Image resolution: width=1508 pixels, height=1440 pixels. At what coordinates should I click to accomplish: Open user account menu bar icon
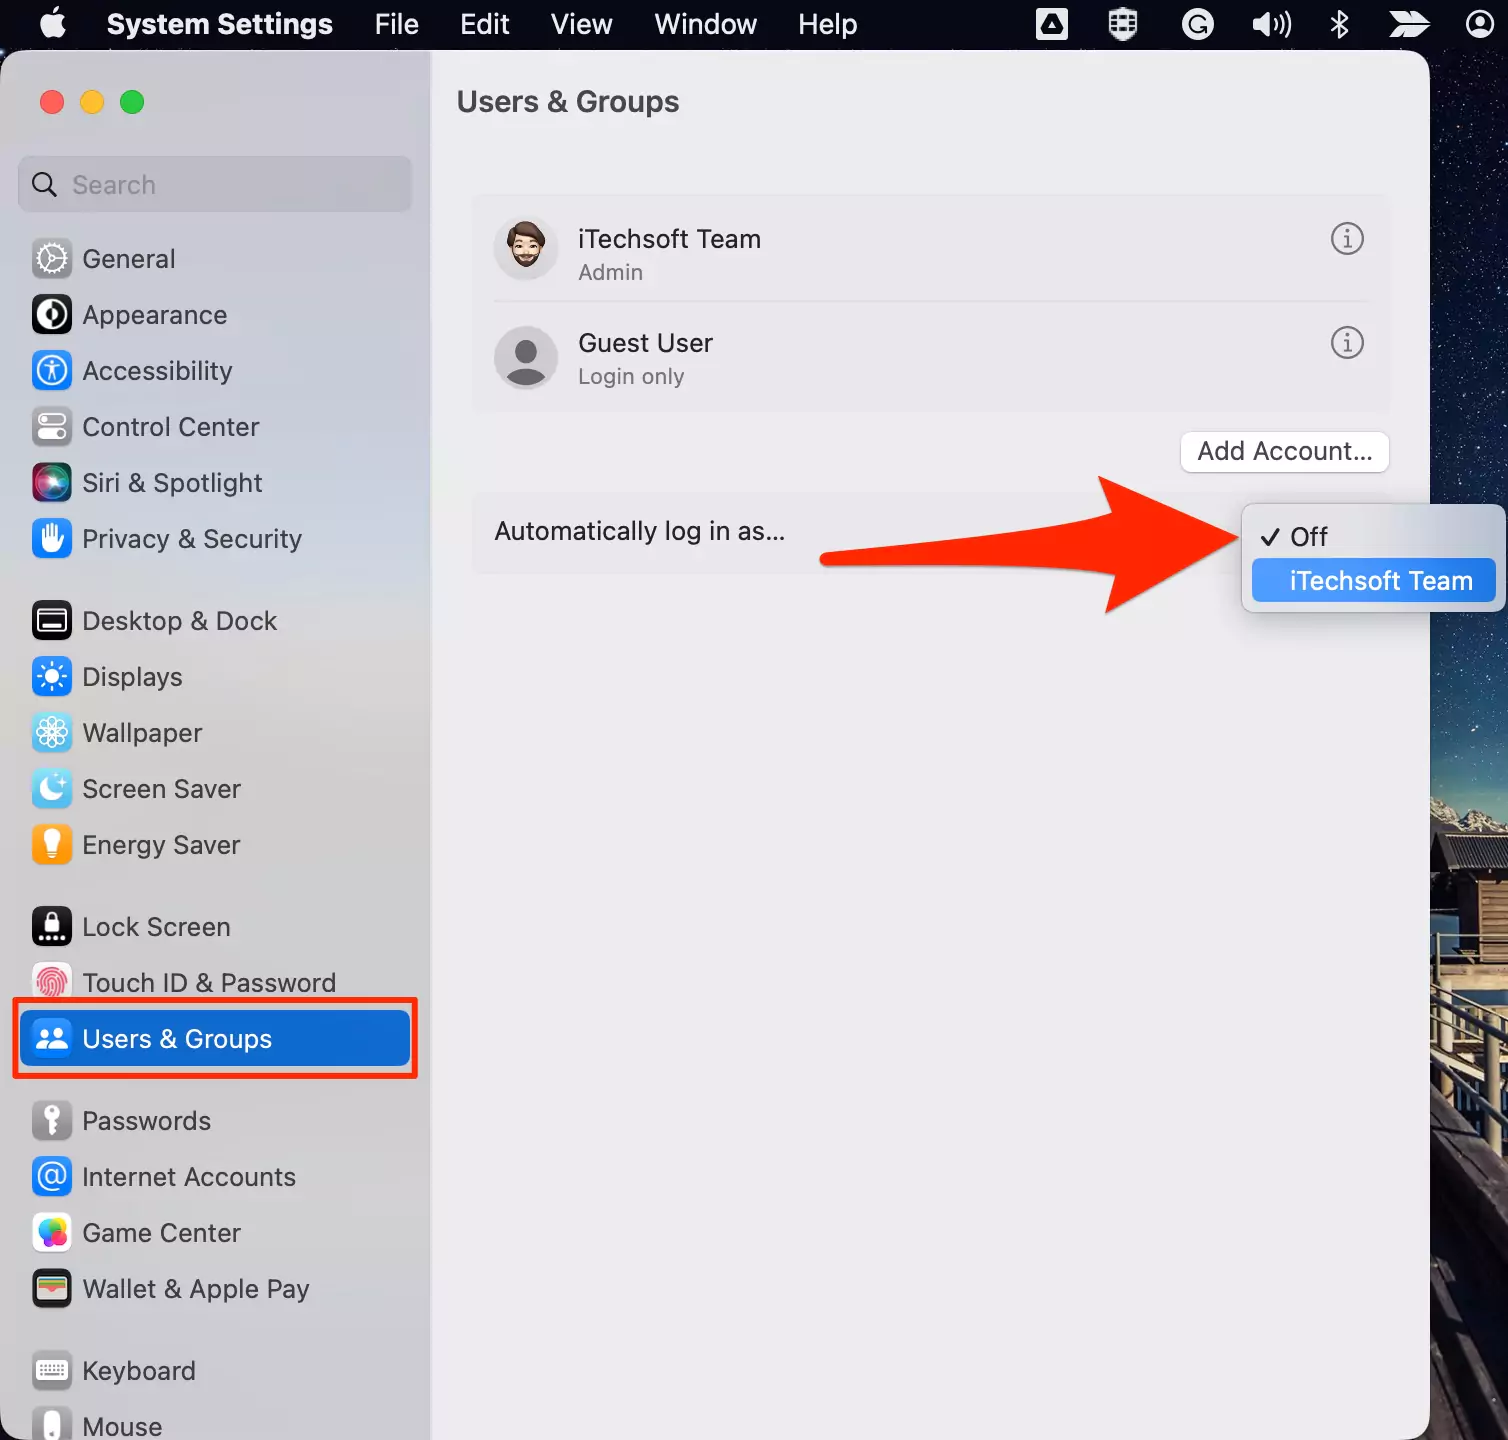(x=1480, y=24)
